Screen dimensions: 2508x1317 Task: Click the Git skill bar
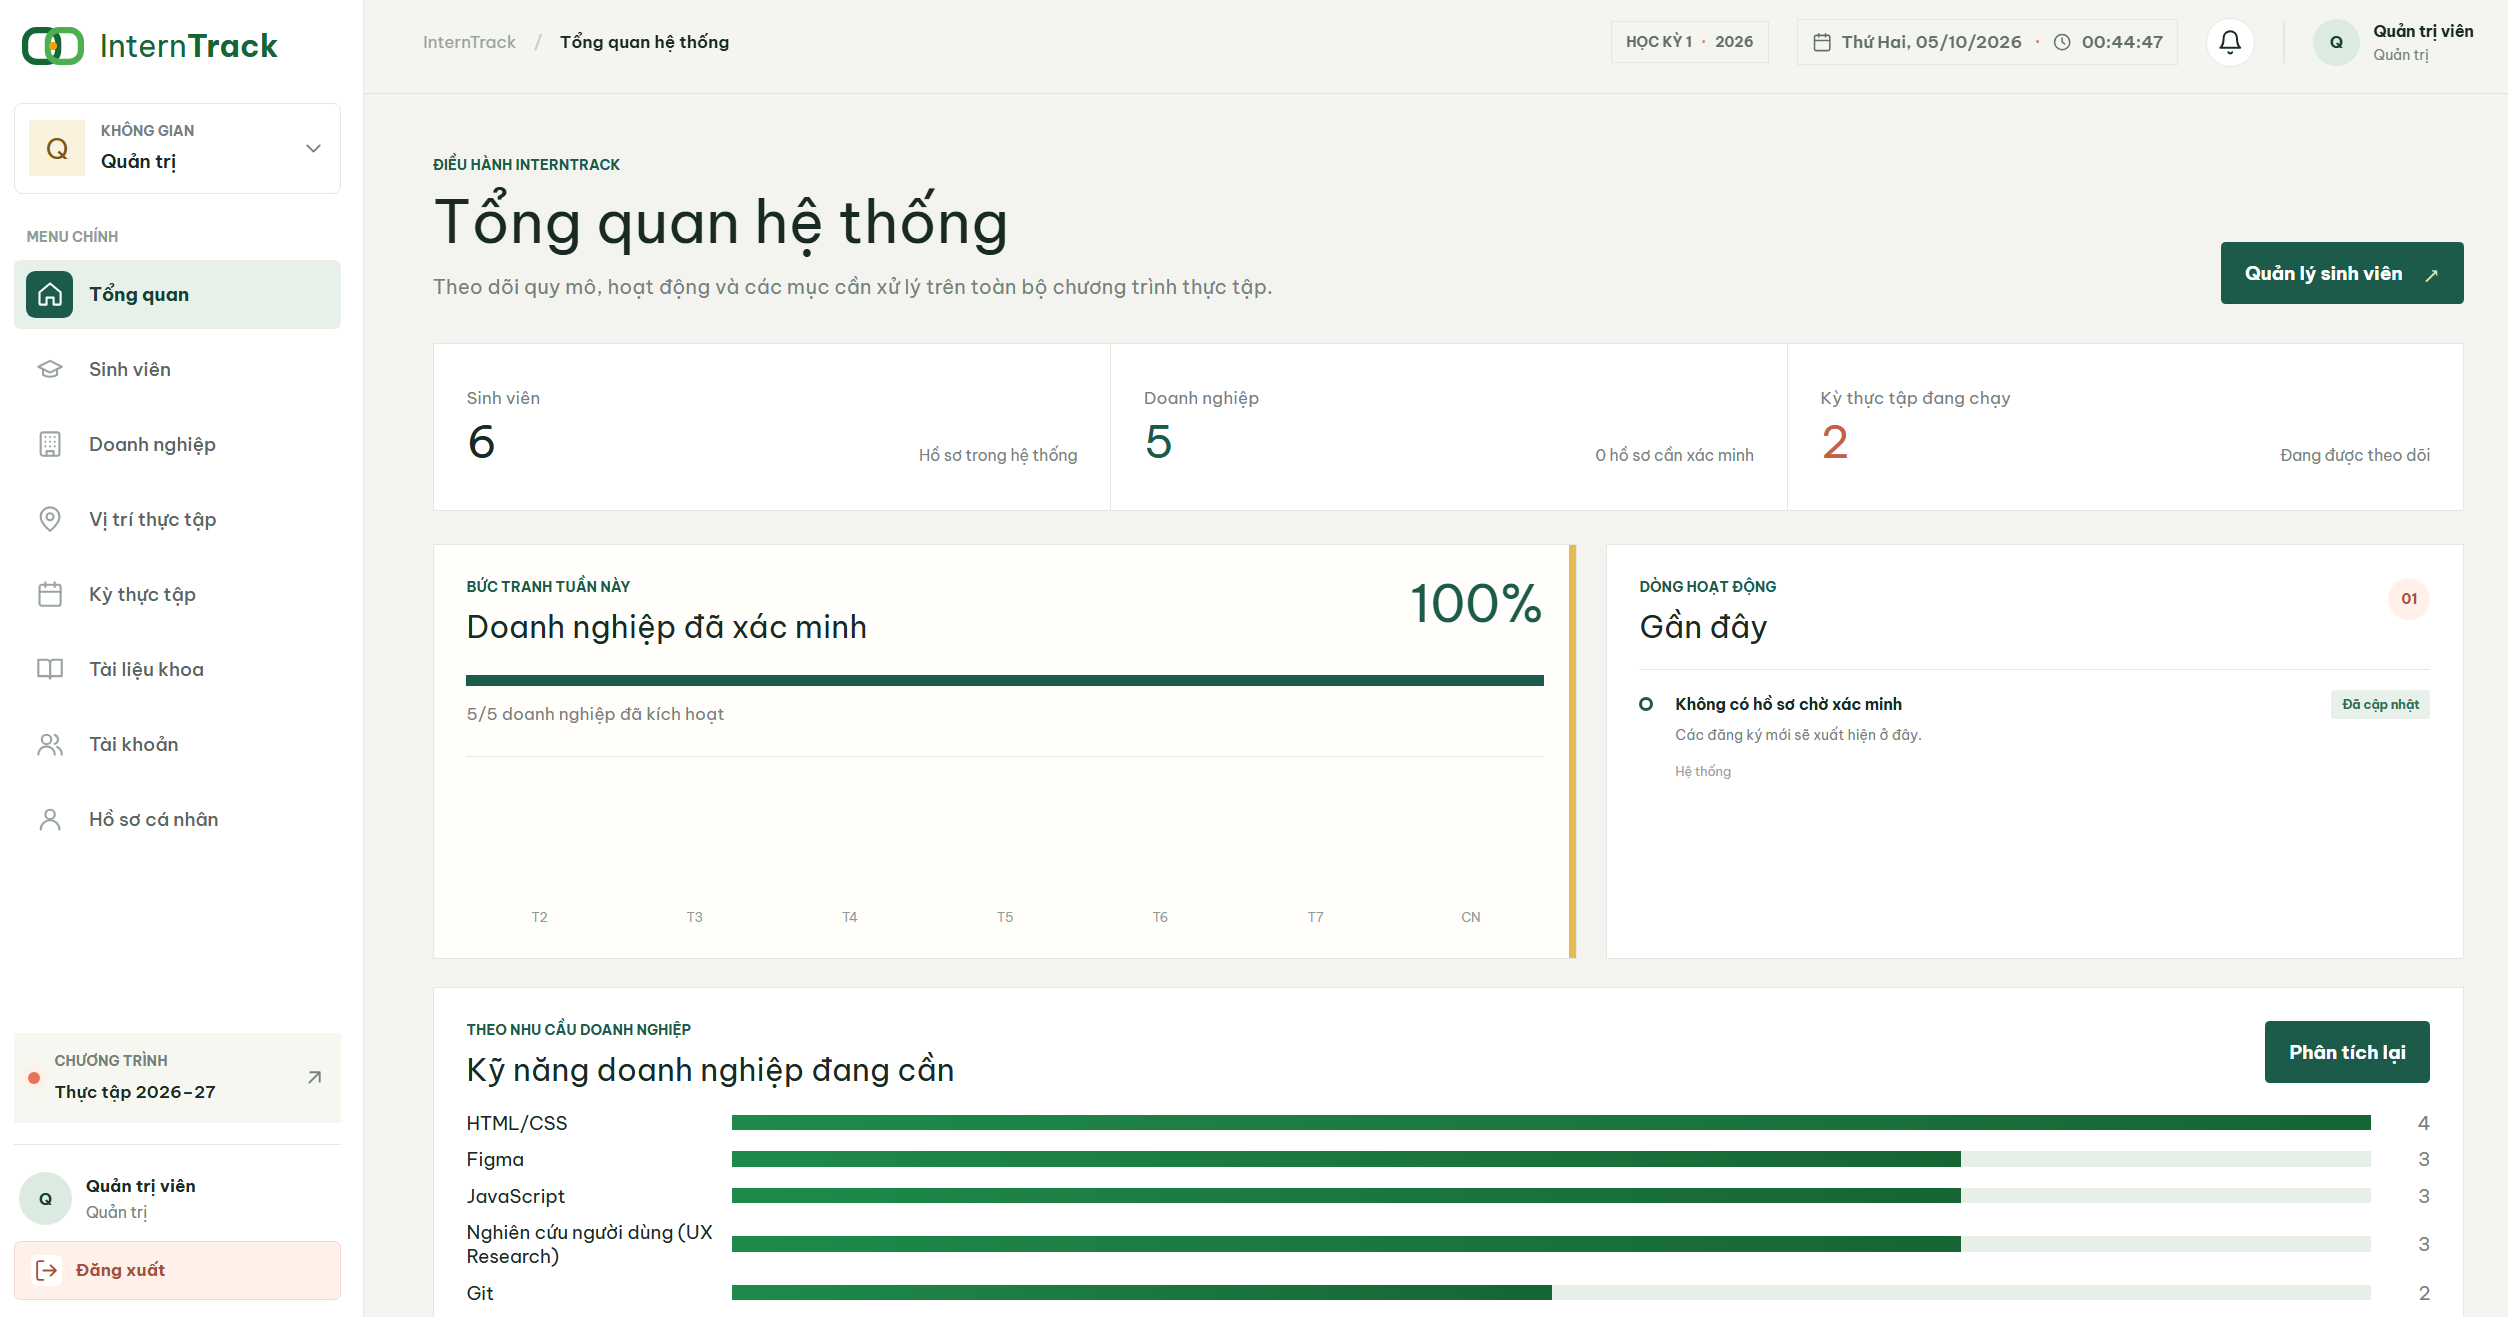click(1551, 1293)
